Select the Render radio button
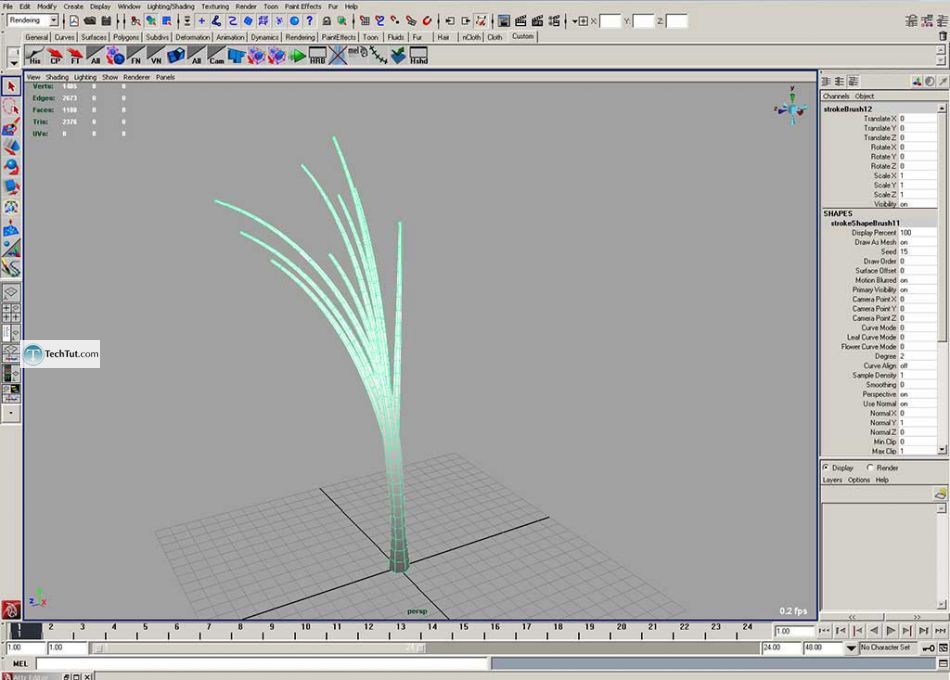950x680 pixels. pos(870,468)
